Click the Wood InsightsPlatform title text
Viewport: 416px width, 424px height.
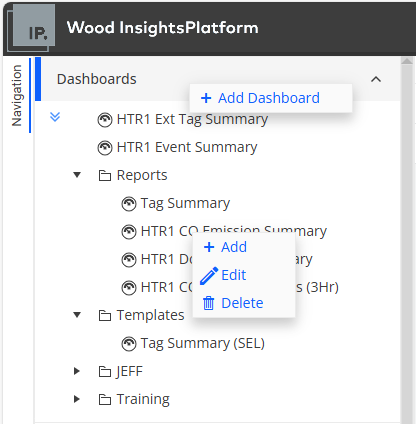tap(163, 27)
